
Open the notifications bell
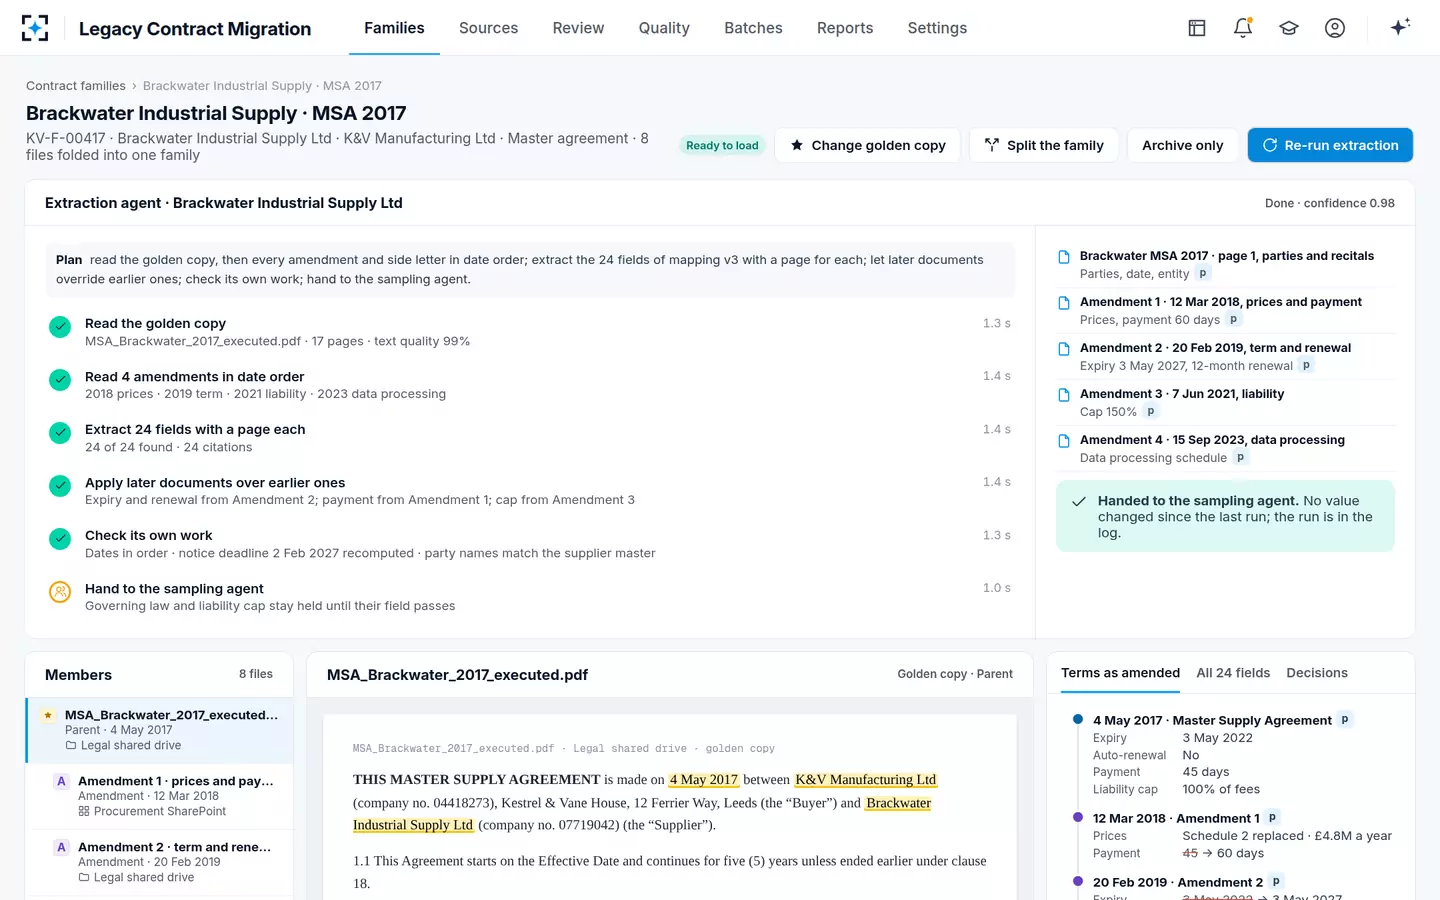1243,28
